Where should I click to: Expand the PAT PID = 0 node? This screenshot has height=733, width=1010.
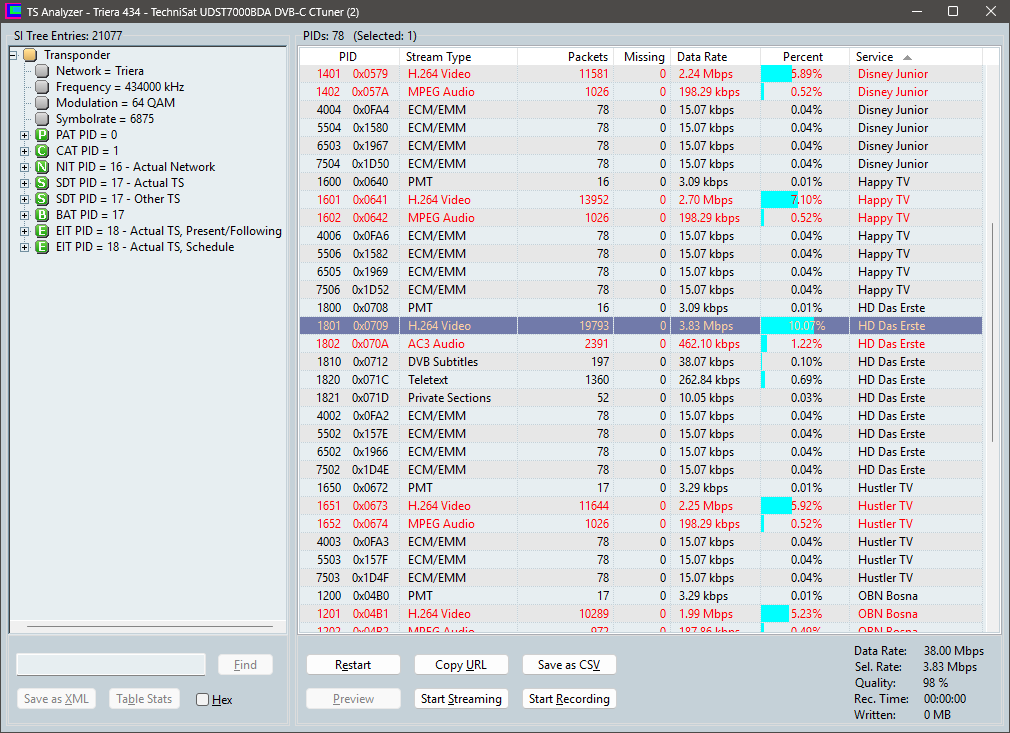(24, 135)
